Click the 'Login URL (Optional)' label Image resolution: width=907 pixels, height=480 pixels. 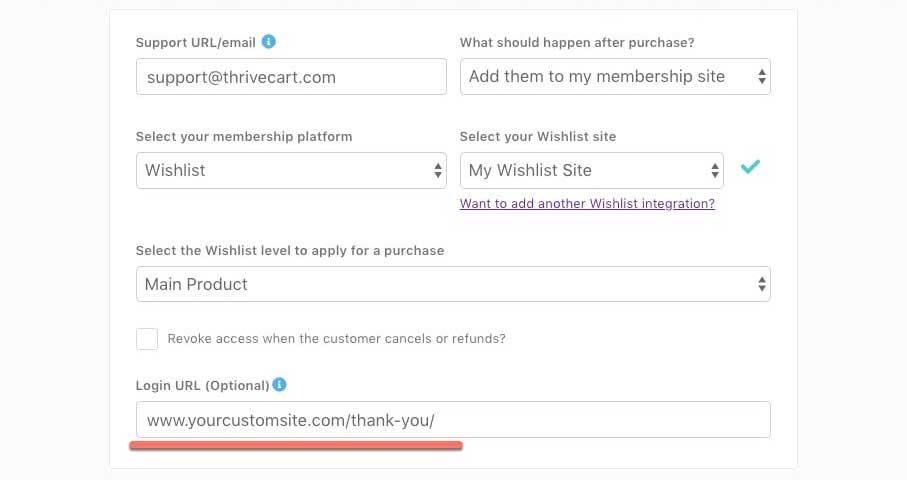point(202,385)
